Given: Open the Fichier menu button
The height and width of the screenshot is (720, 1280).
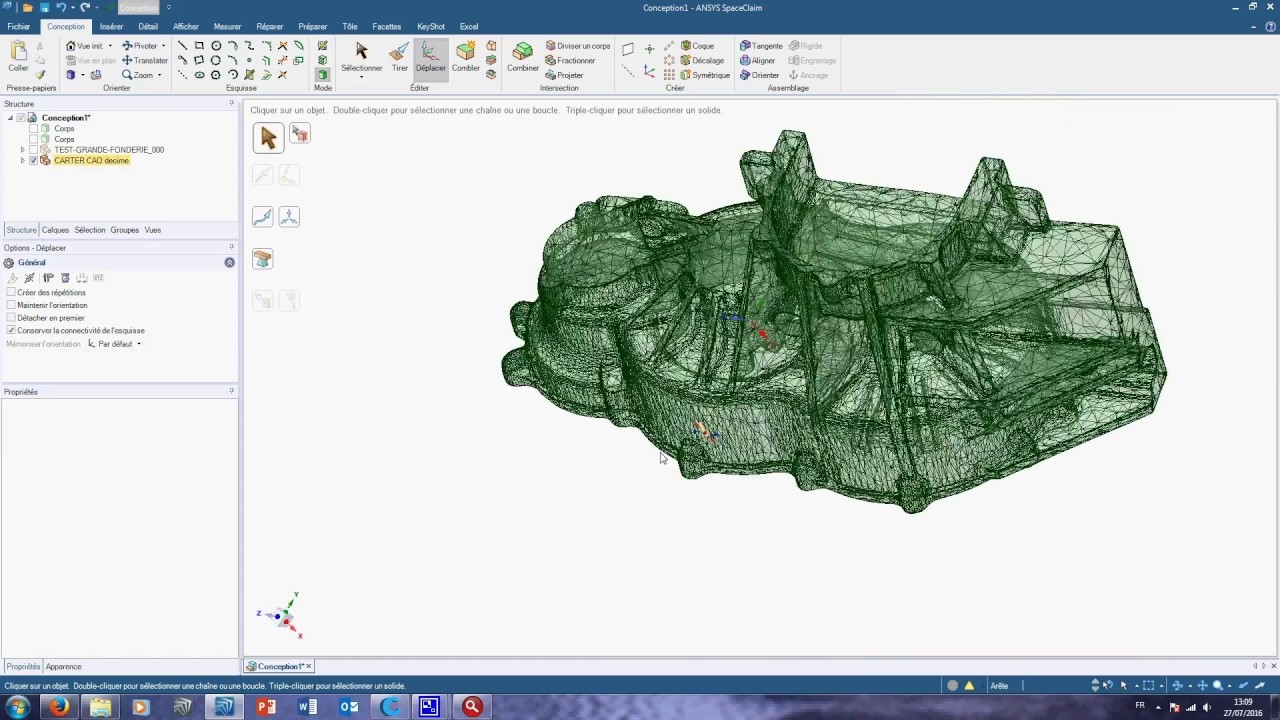Looking at the screenshot, I should point(18,27).
